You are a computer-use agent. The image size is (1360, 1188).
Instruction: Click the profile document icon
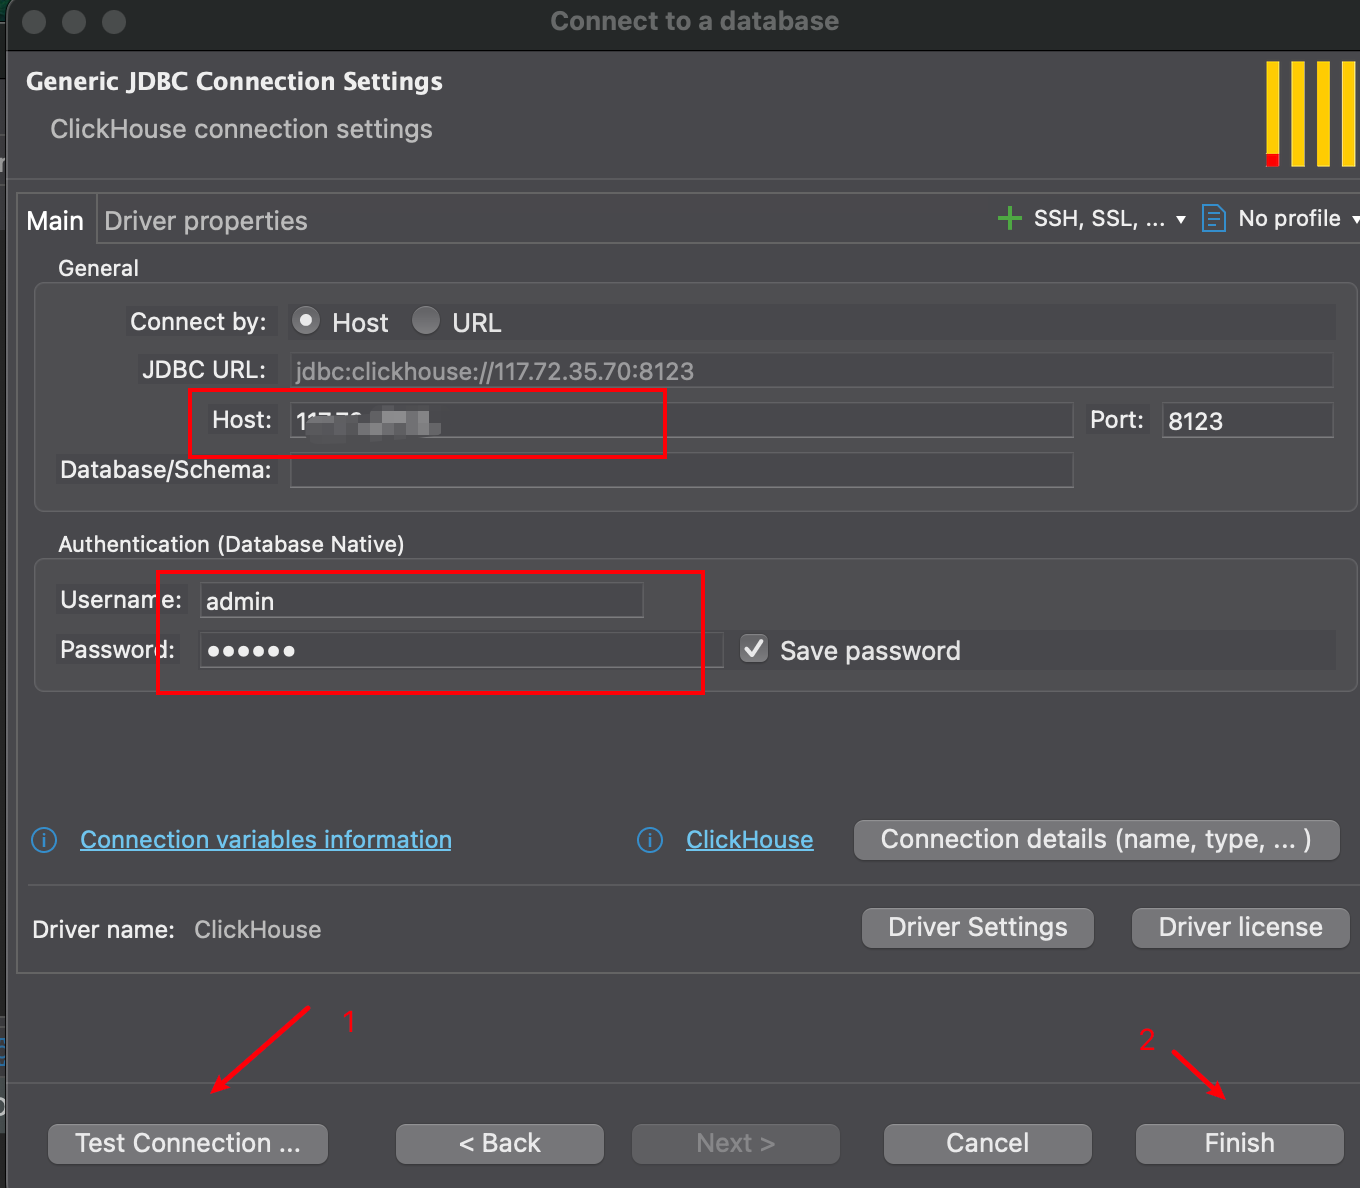1213,218
